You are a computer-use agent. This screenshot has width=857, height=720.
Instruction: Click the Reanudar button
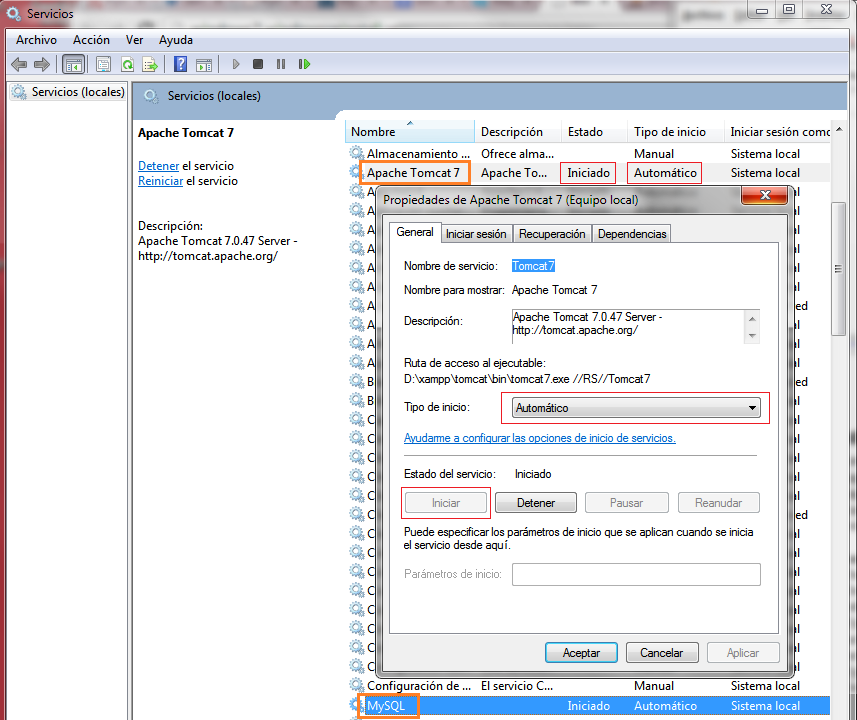point(718,503)
